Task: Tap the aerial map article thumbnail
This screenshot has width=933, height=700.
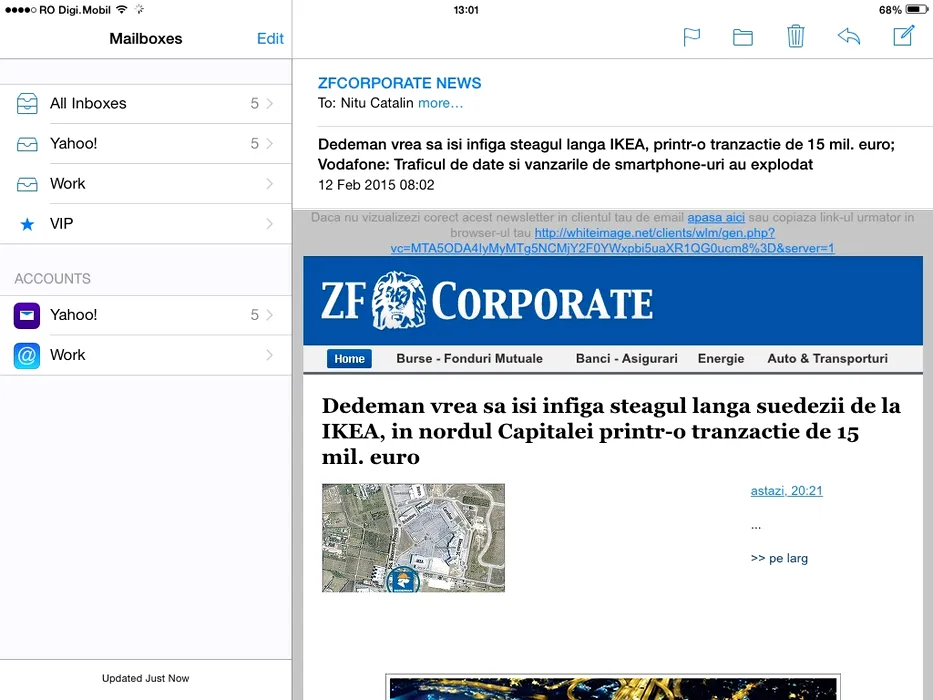Action: point(413,538)
